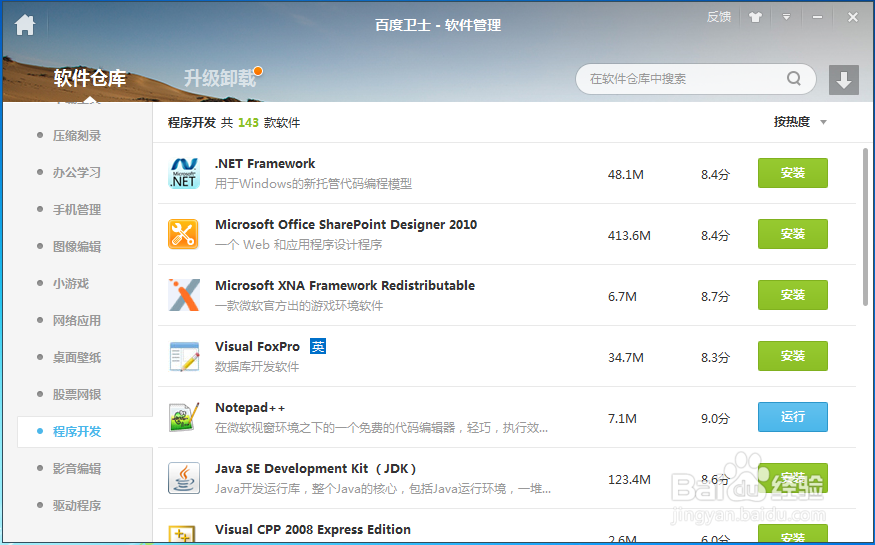
Task: Click the 英 language badge beside Visual FoxPro
Action: point(318,346)
